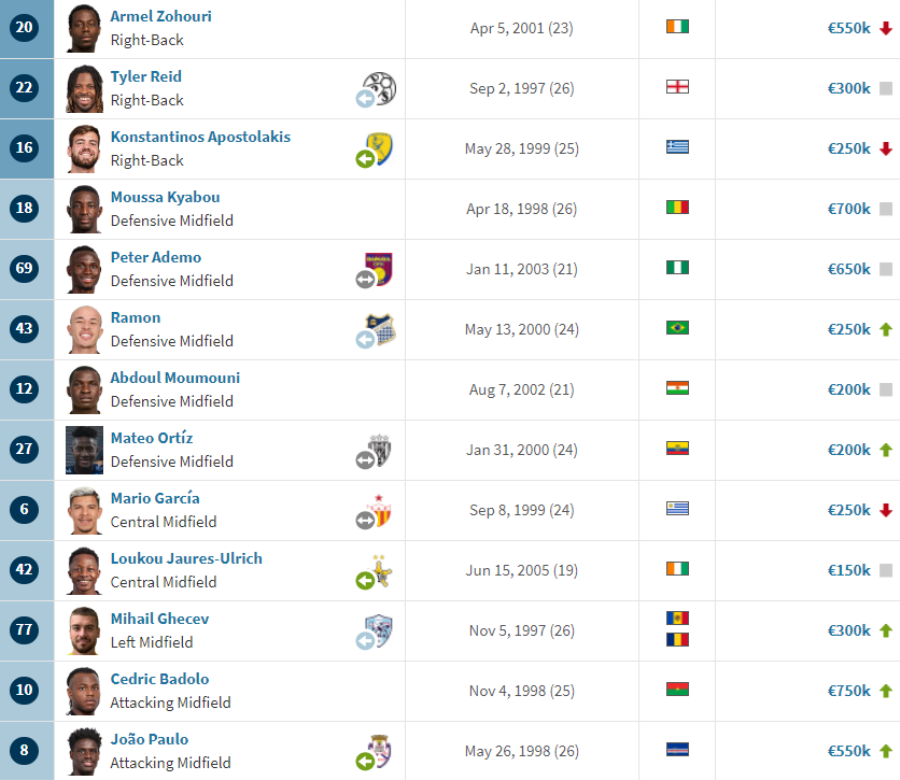Click Mateo Ortíz's player photo thumbnail
Image resolution: width=900 pixels, height=780 pixels.
pyautogui.click(x=84, y=450)
